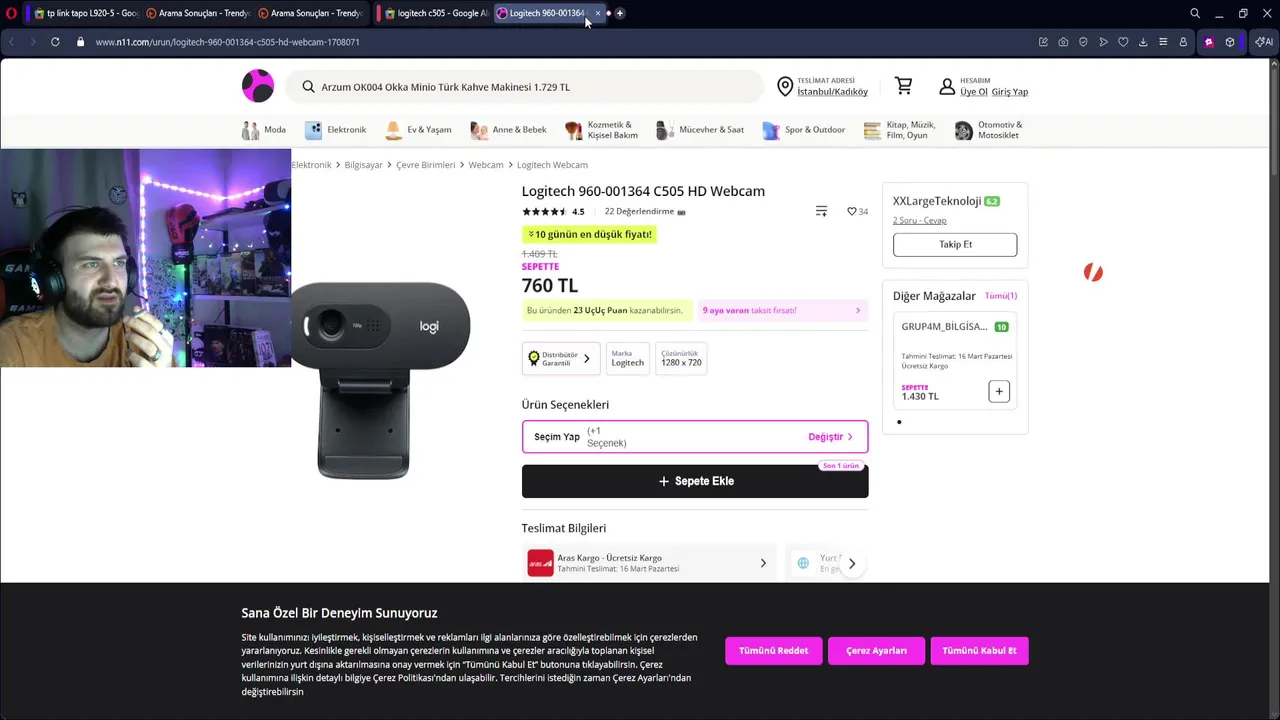Go back with the browser back arrow
The height and width of the screenshot is (720, 1280).
11,42
